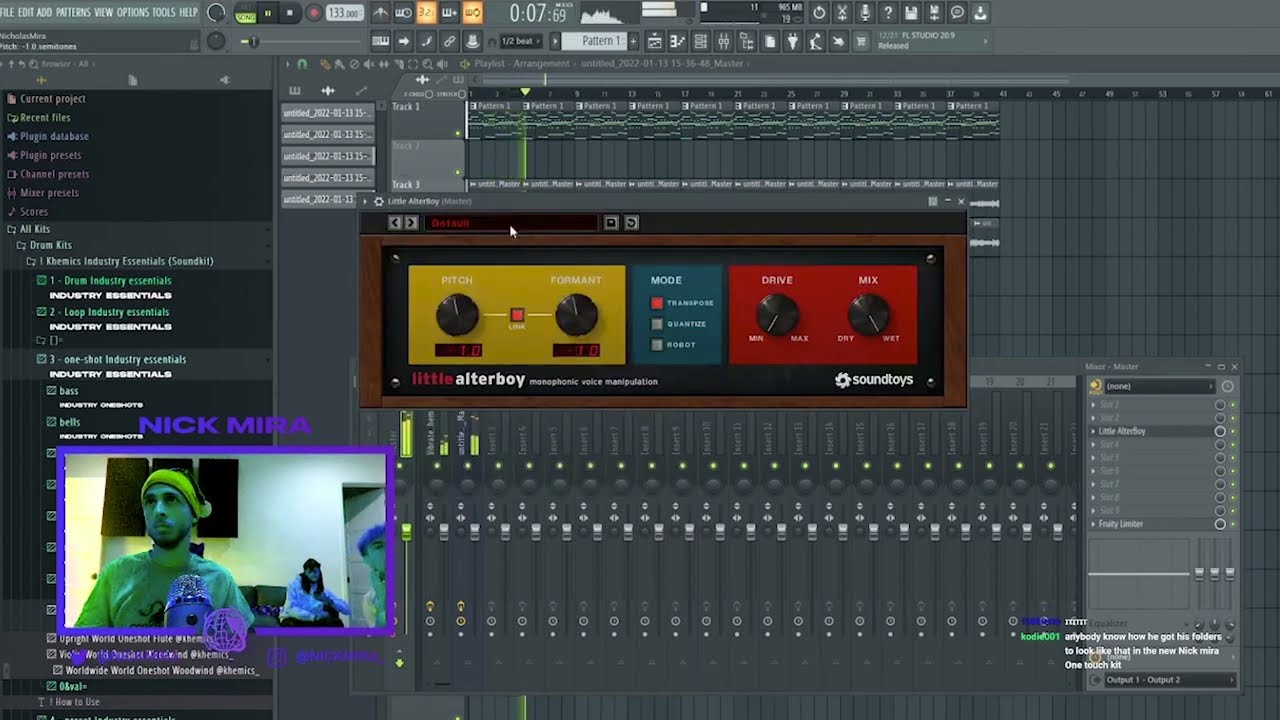Toggle the link icon in the toolbar
Viewport: 1280px width, 720px height.
pos(449,41)
